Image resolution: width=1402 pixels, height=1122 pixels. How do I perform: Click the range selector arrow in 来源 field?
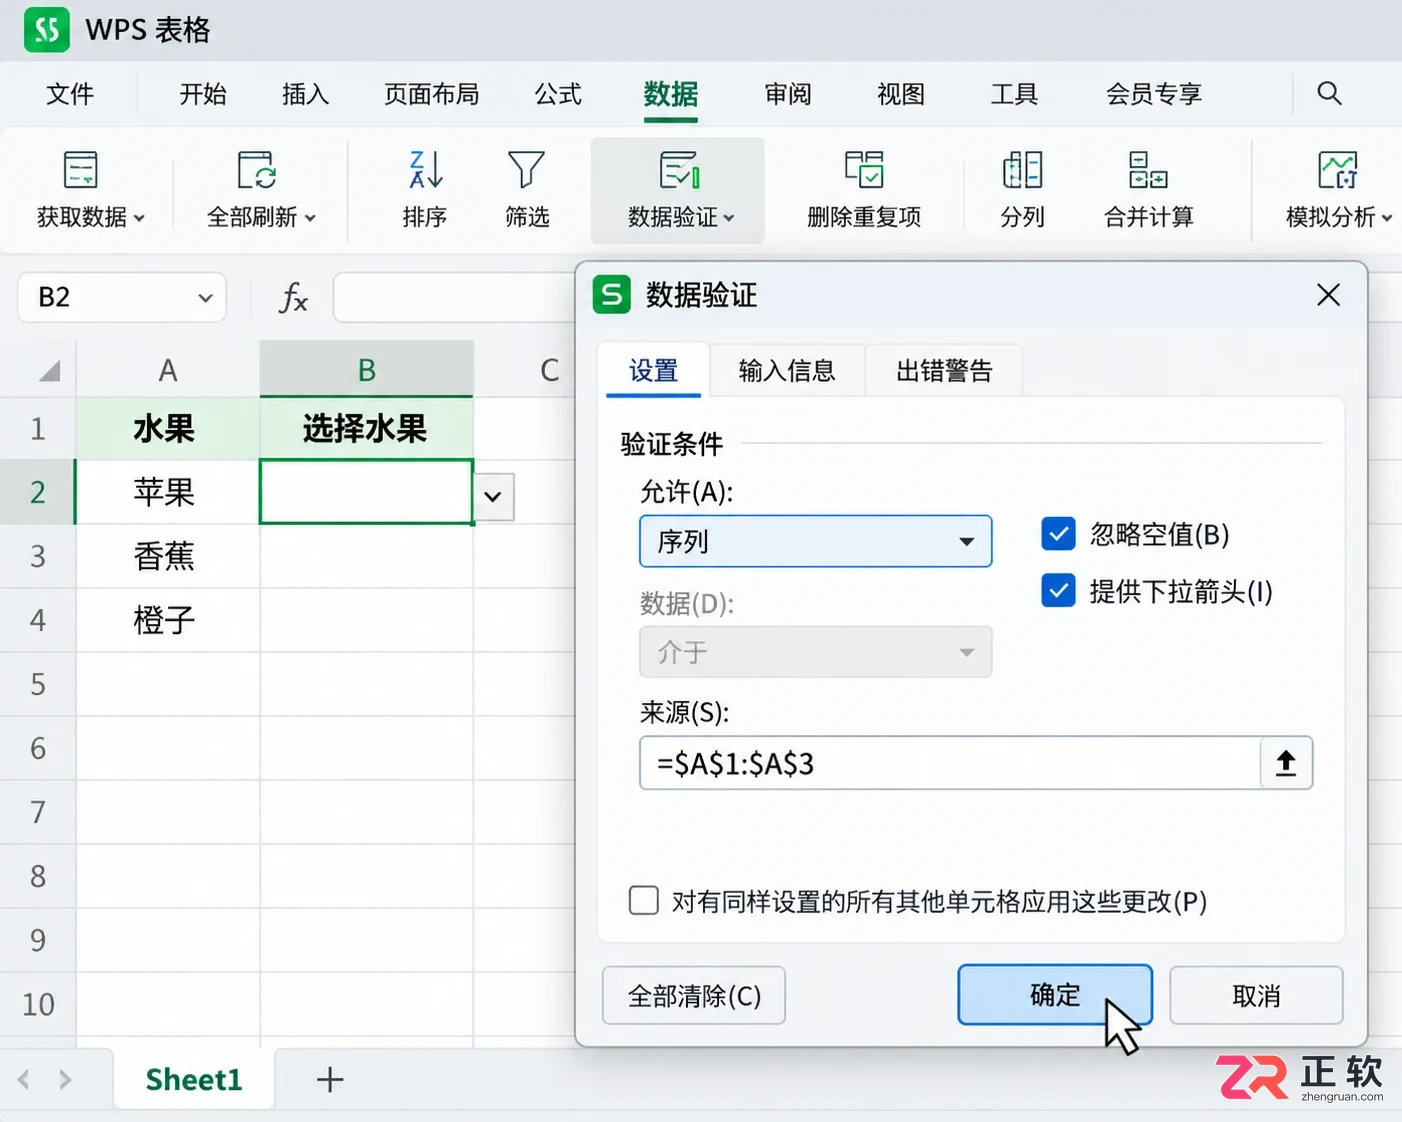pyautogui.click(x=1286, y=763)
